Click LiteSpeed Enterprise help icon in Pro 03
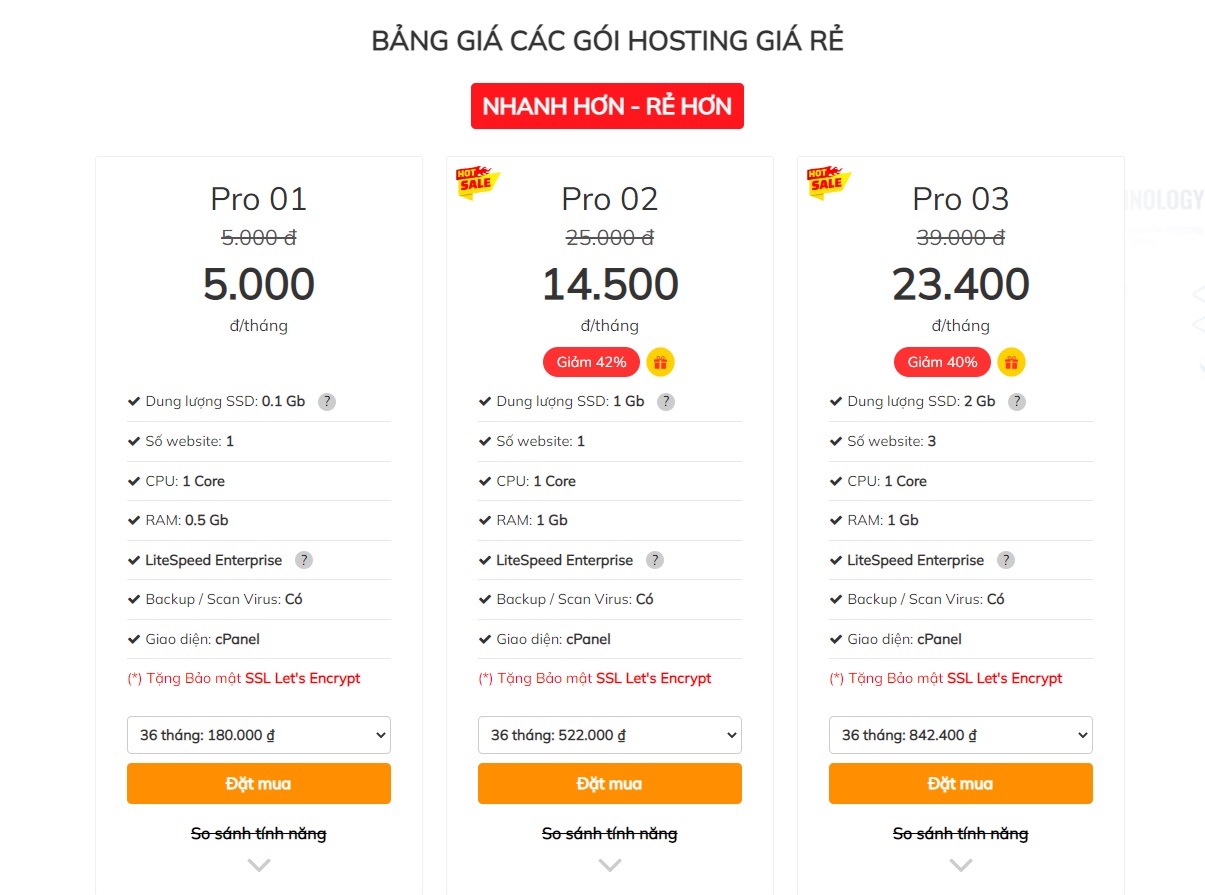 (1006, 560)
